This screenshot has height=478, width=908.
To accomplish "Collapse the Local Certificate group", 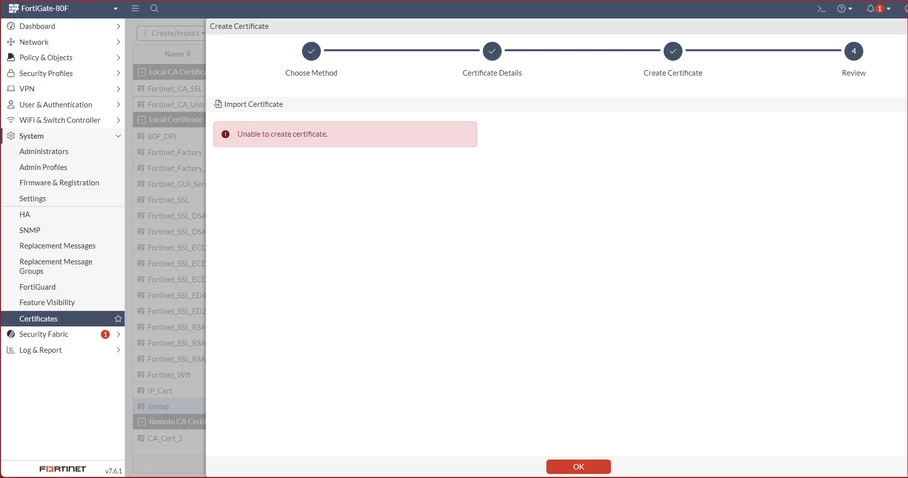I will click(141, 120).
